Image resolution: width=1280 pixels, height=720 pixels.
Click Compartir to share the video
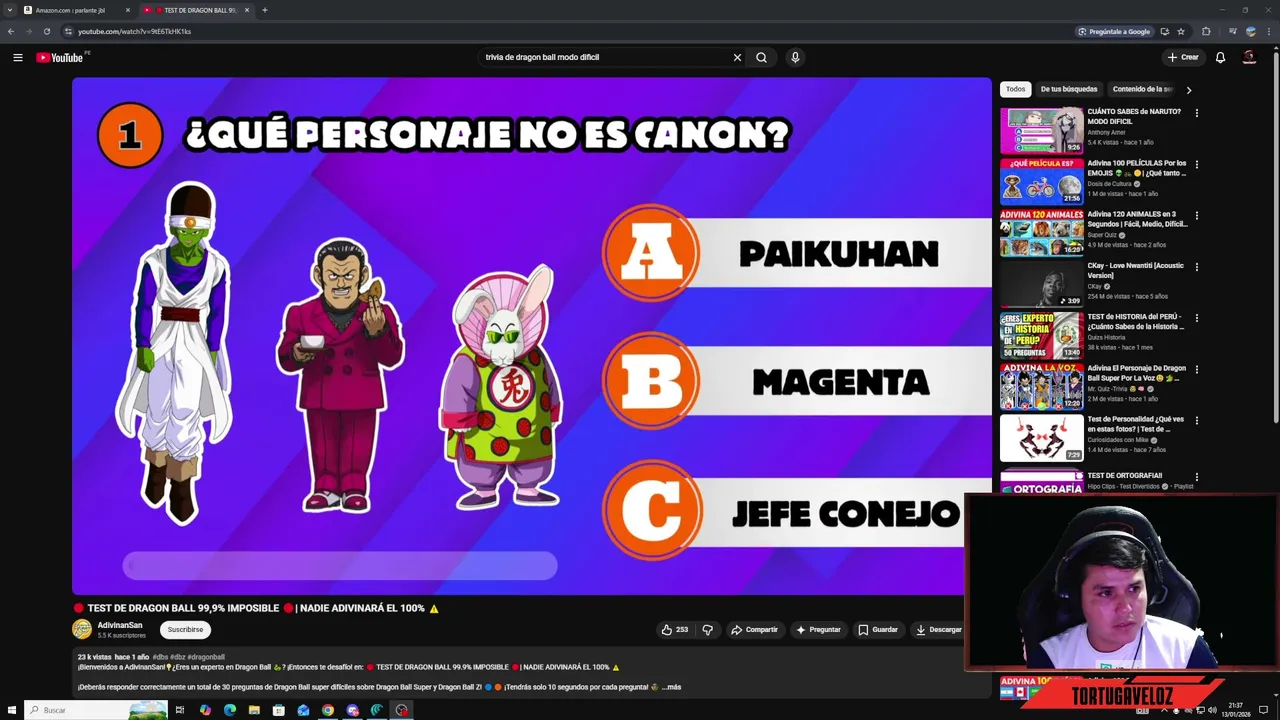(x=754, y=629)
